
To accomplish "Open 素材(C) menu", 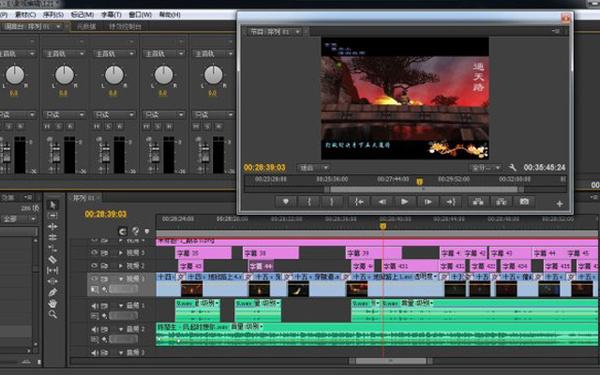I will pyautogui.click(x=25, y=15).
